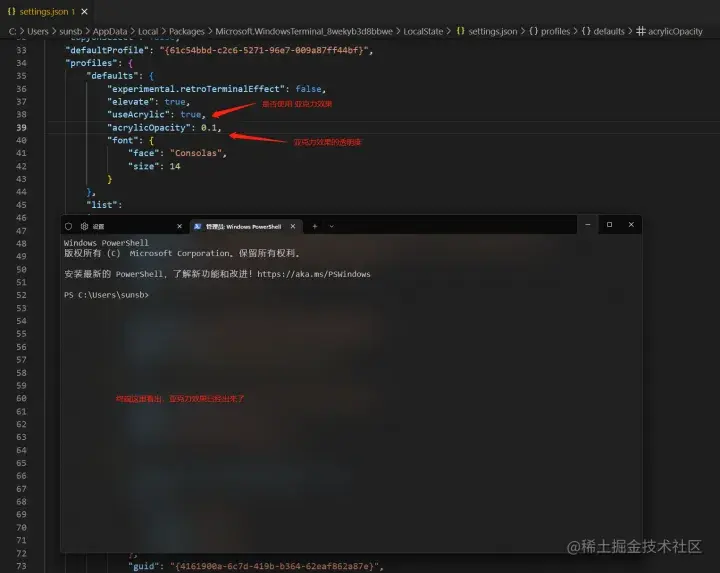The width and height of the screenshot is (720, 573).
Task: Click line number 73 in the gutter
Action: coord(21,566)
